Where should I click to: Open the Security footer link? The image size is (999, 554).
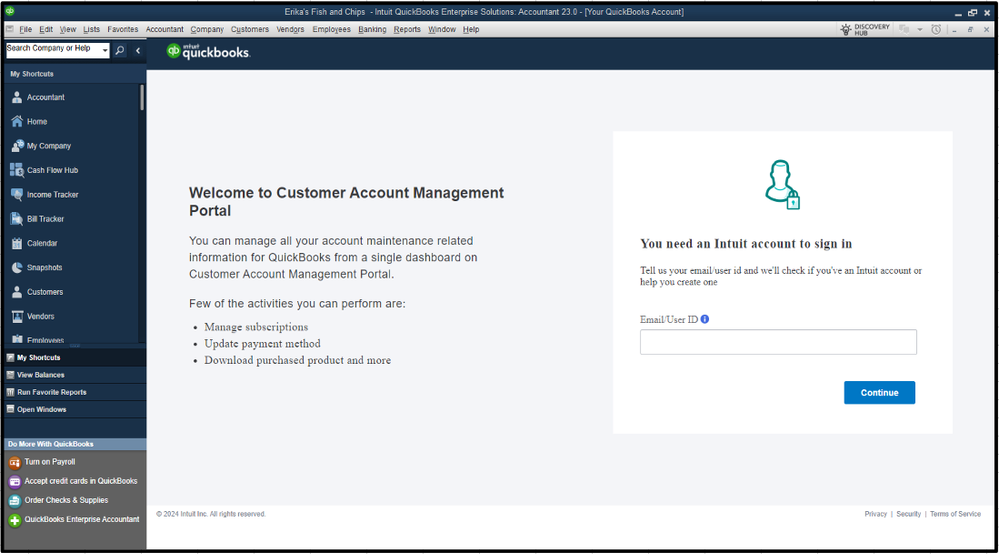pyautogui.click(x=909, y=515)
